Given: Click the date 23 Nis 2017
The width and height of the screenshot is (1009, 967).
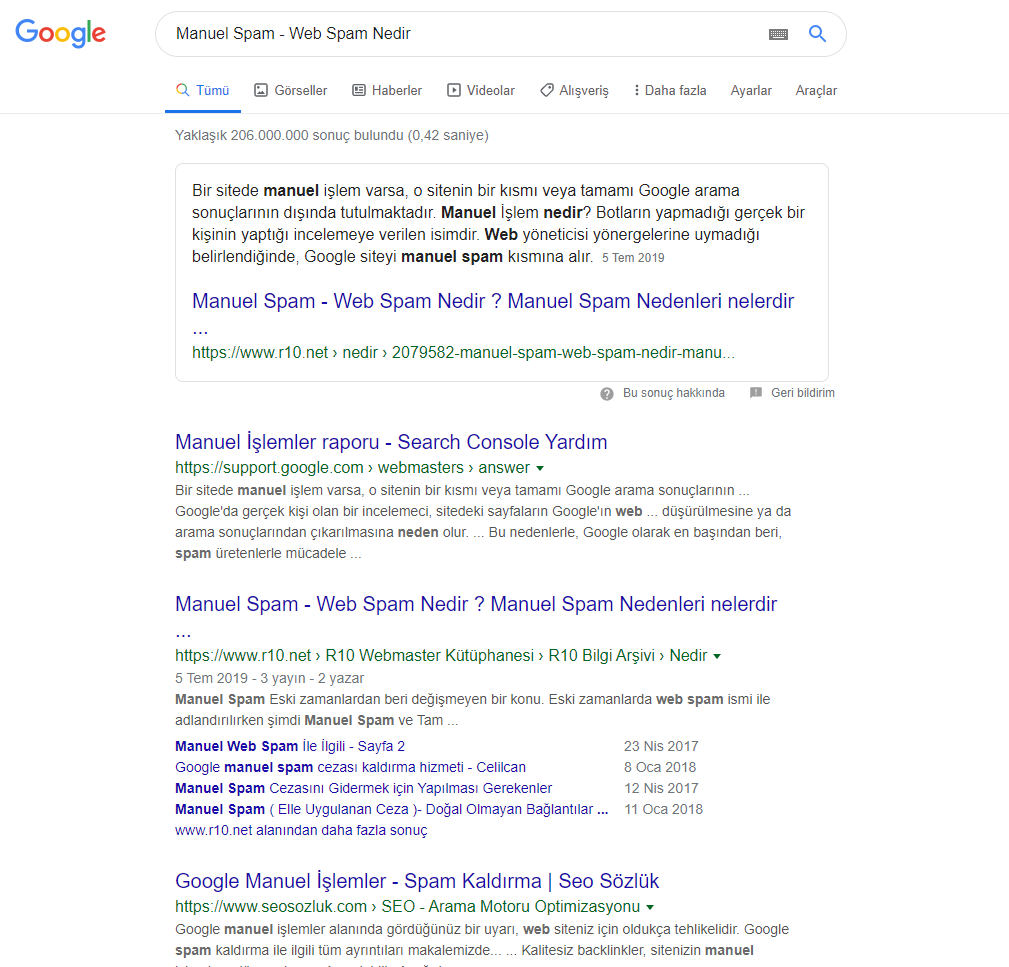Looking at the screenshot, I should point(661,746).
